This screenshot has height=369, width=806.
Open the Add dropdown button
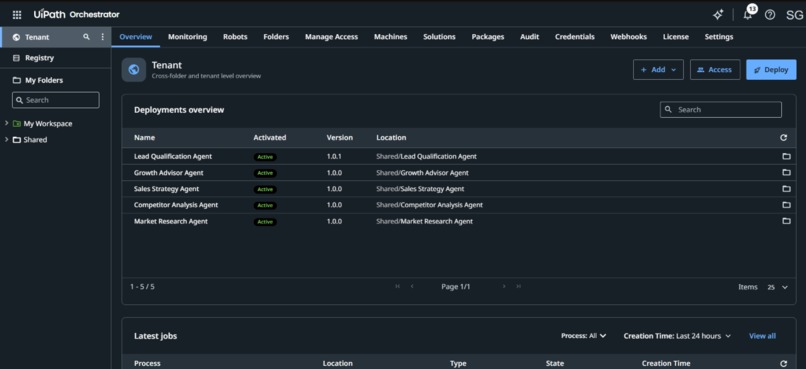pos(658,70)
